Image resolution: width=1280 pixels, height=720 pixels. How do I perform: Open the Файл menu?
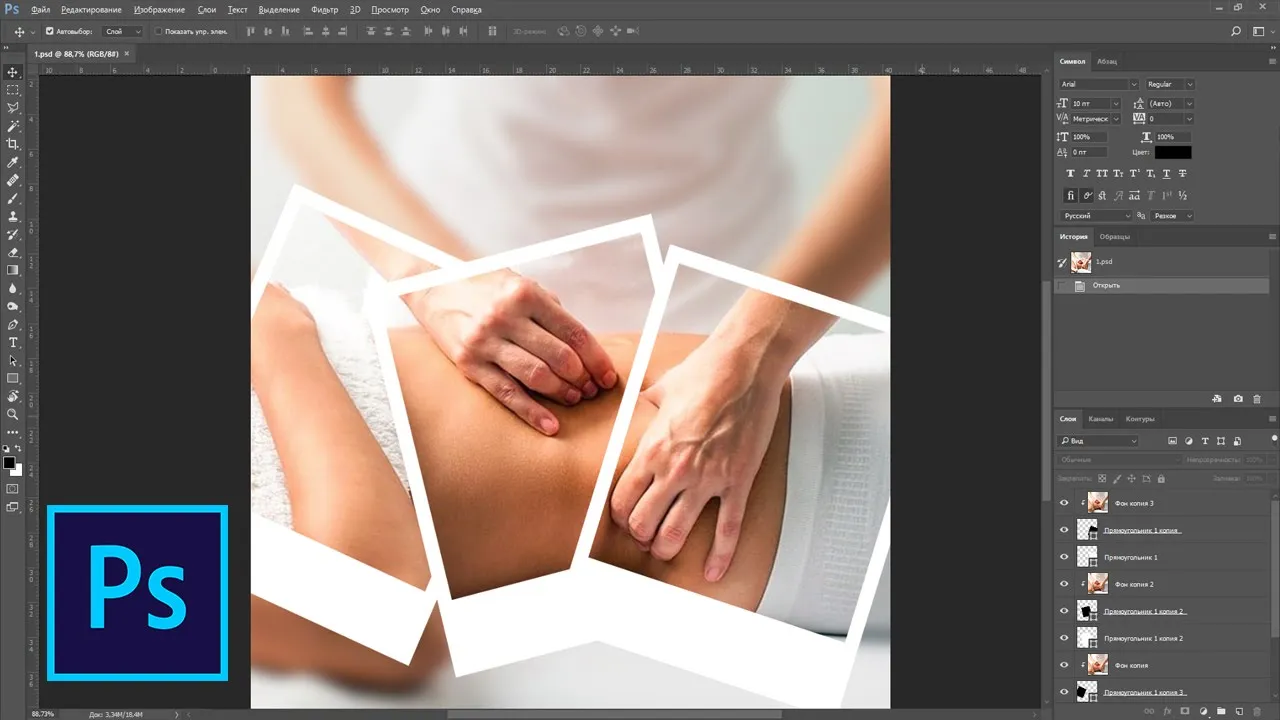[x=41, y=9]
